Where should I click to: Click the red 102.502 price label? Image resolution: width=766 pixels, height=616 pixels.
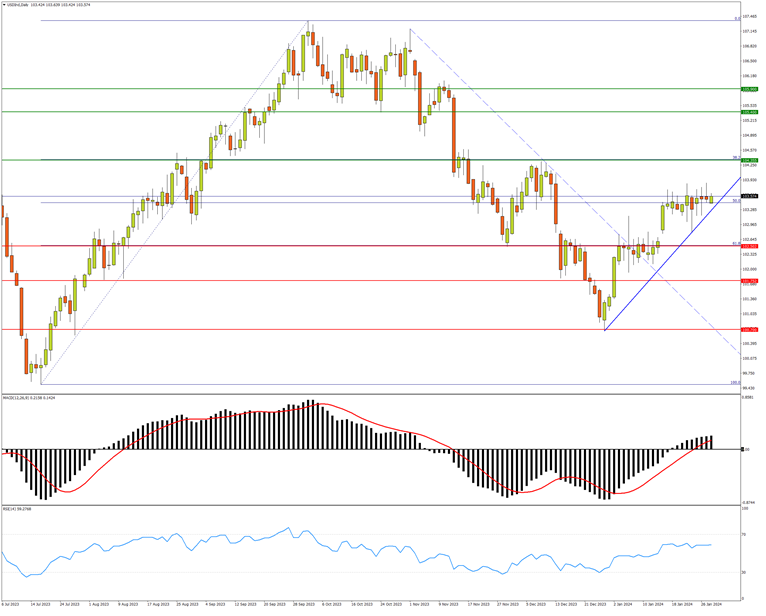[x=749, y=246]
